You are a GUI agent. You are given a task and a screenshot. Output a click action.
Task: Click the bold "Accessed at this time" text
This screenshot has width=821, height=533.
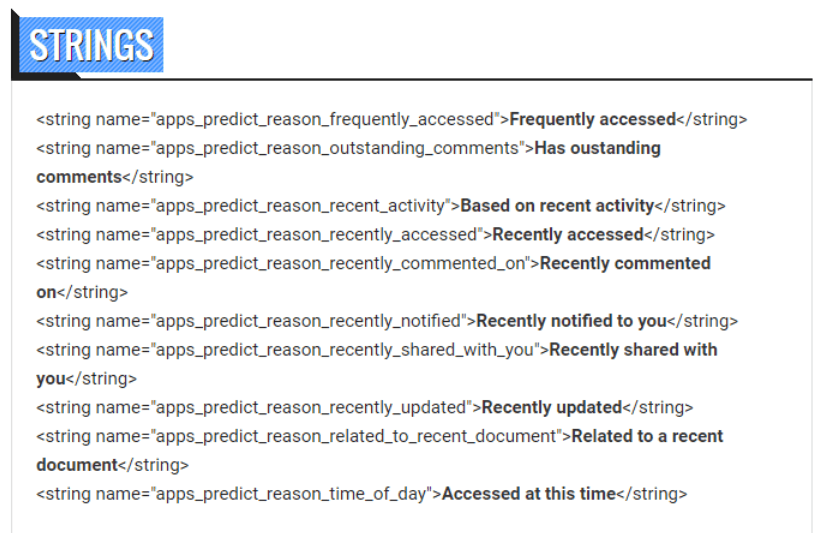click(528, 494)
